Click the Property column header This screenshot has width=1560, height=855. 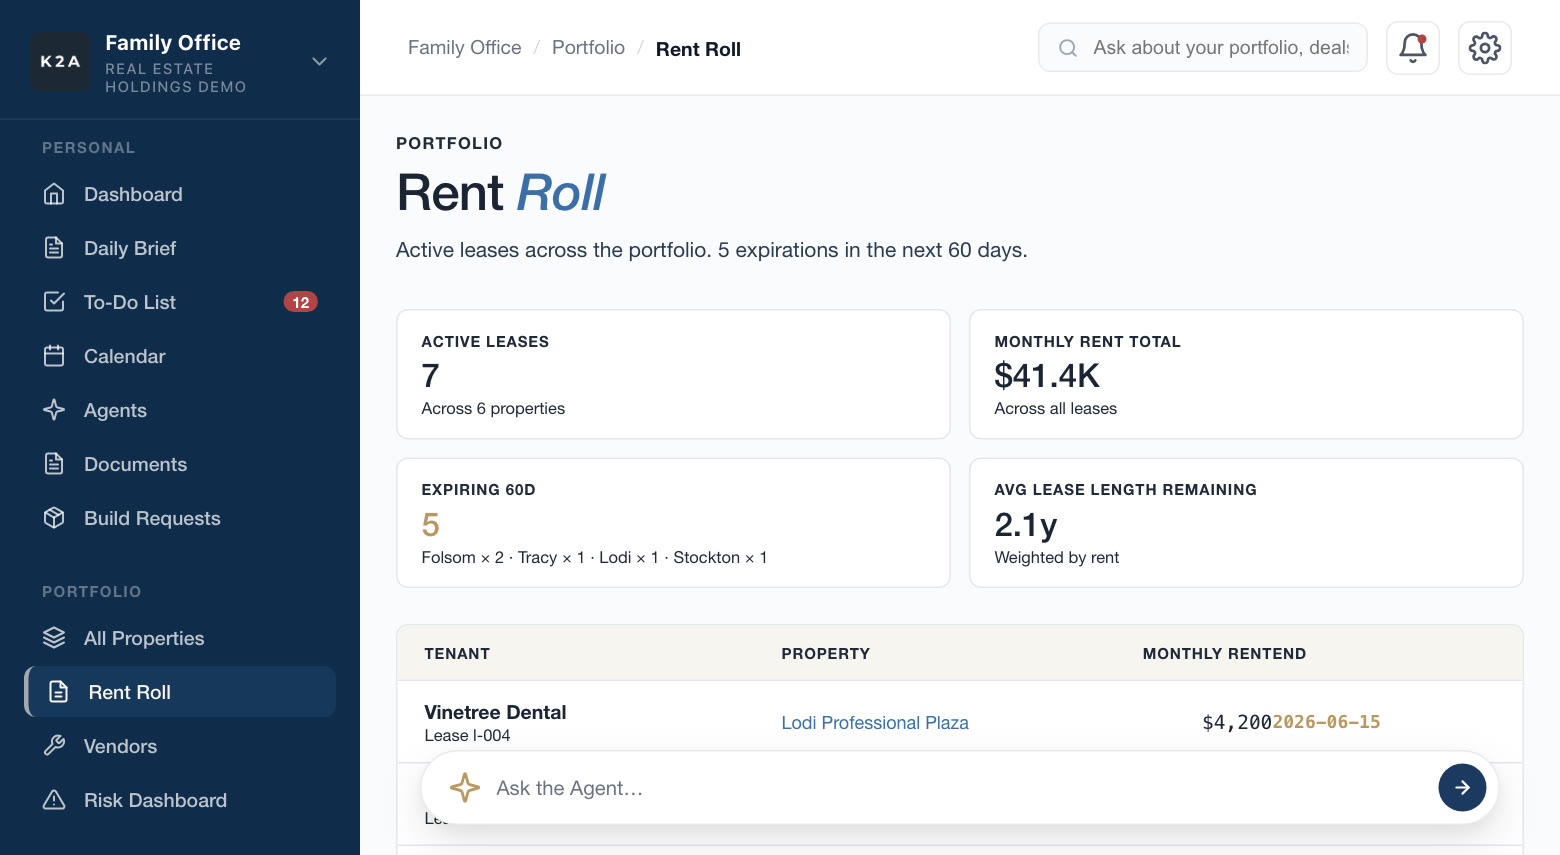point(826,654)
